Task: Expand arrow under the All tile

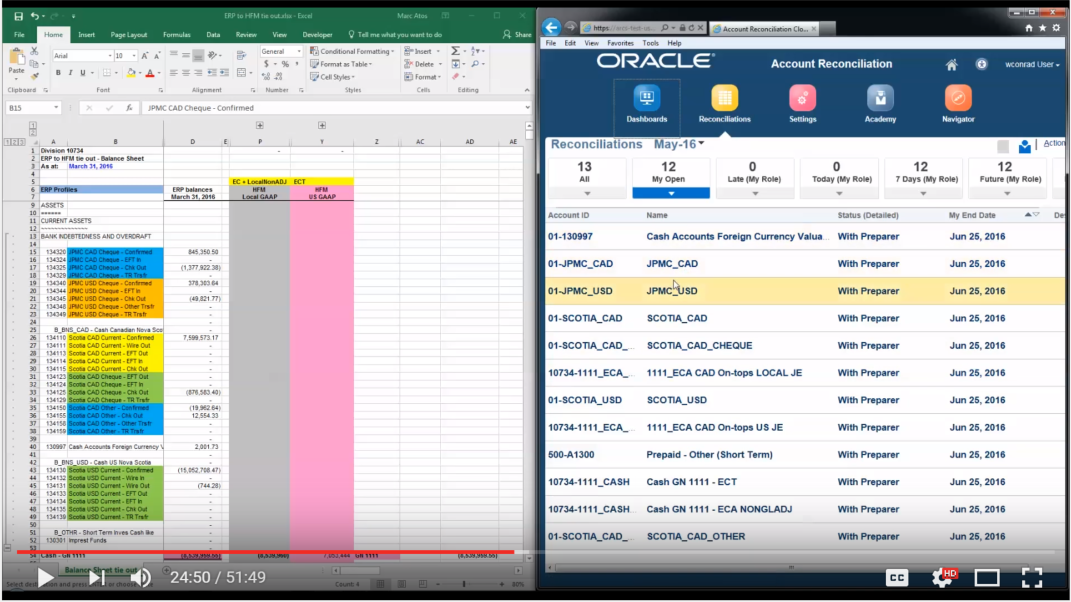Action: (x=587, y=193)
